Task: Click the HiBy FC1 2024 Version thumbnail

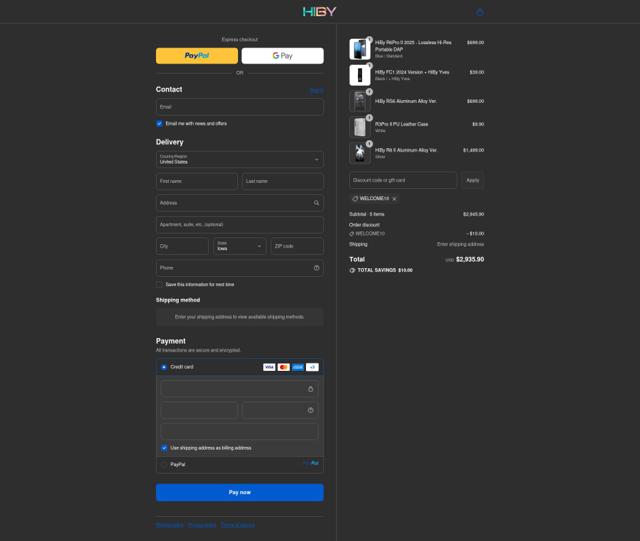Action: coord(360,75)
